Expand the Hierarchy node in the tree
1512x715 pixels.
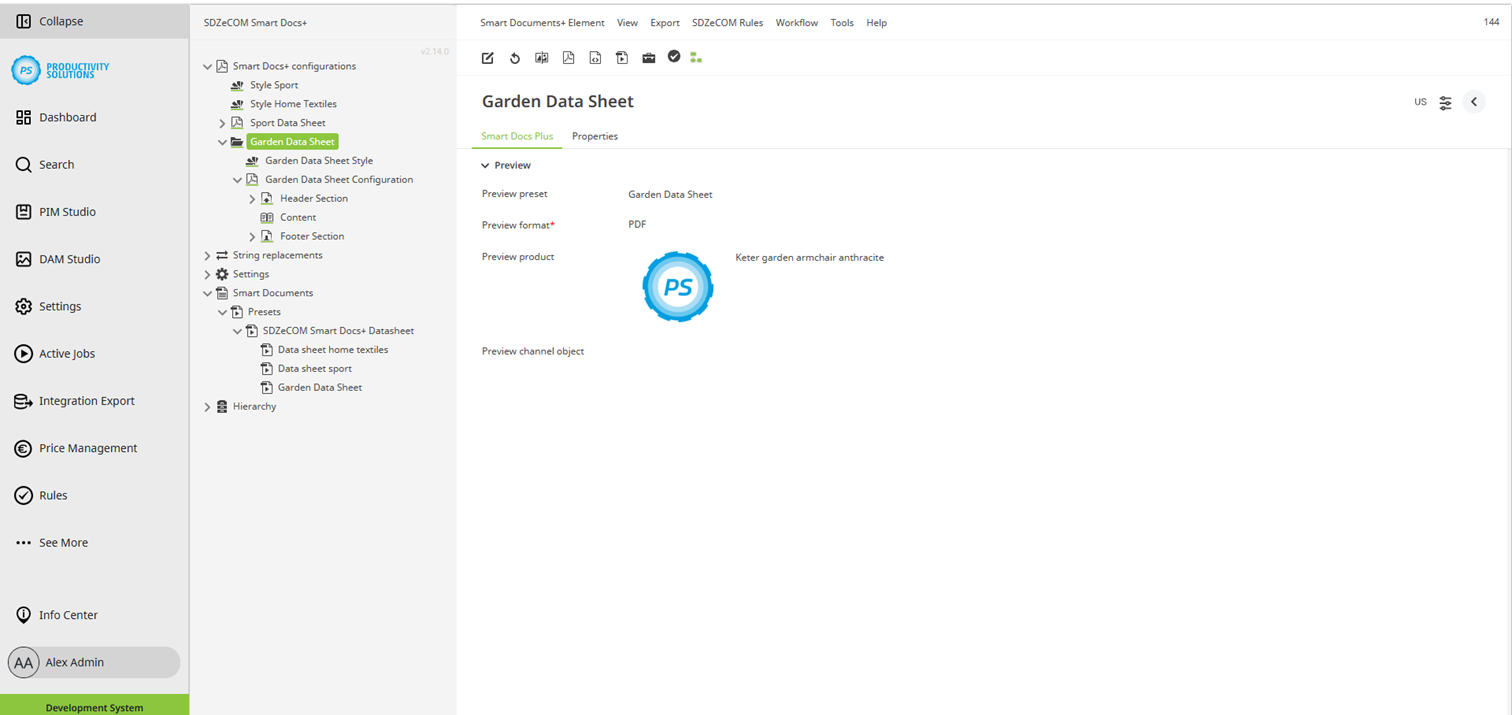pos(207,406)
